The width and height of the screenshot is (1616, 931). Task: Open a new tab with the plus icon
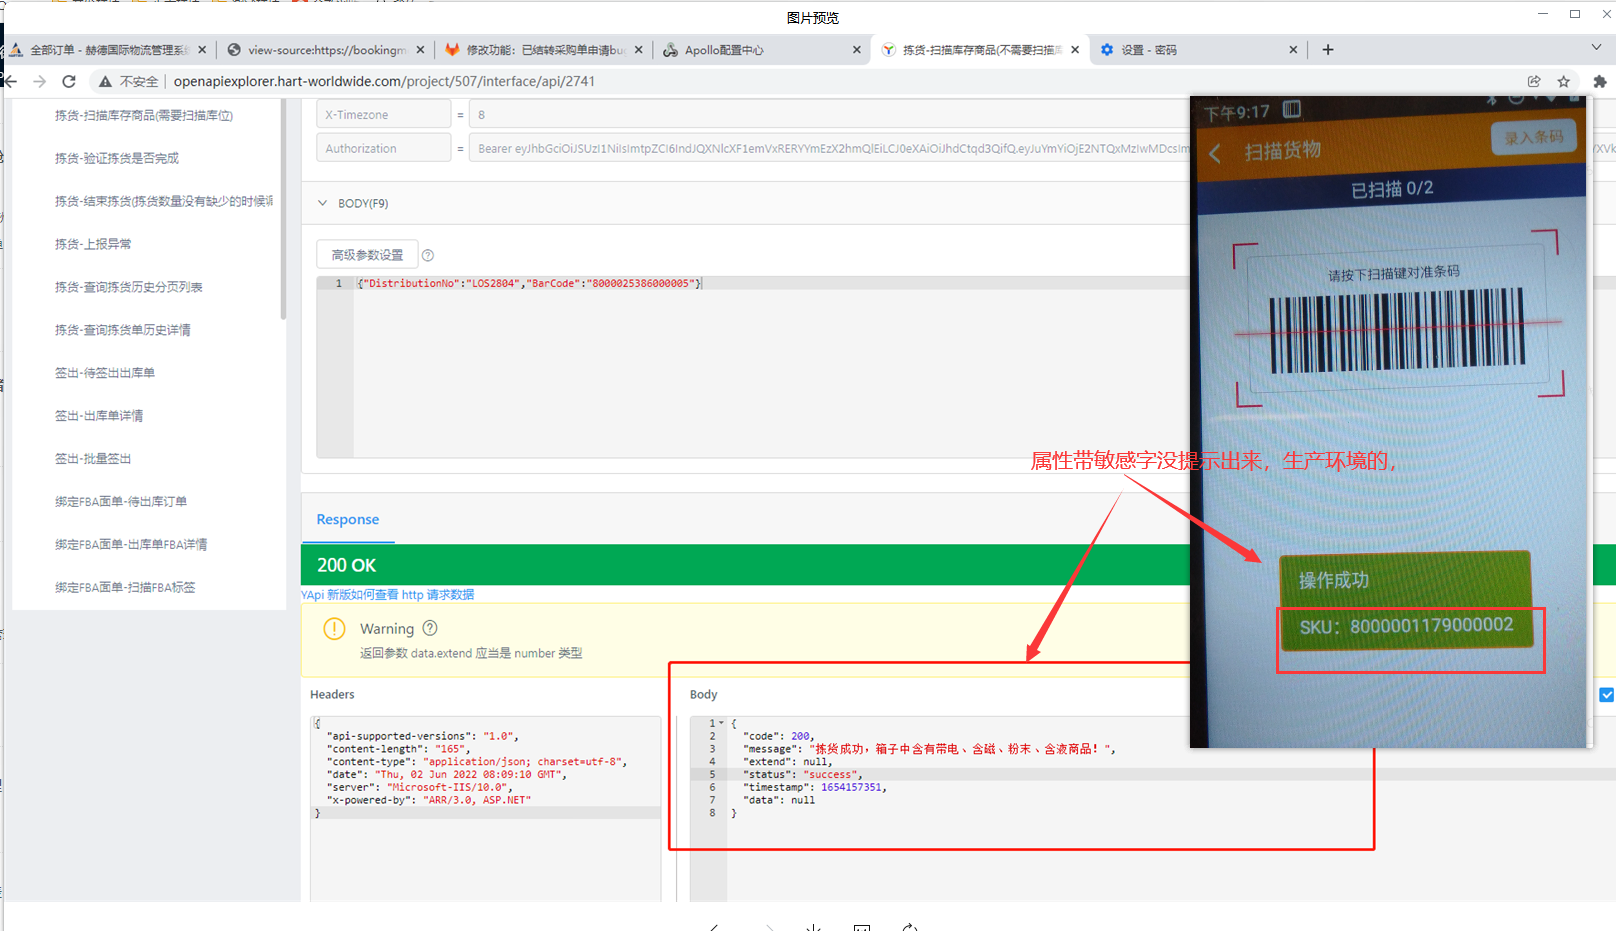[1328, 50]
